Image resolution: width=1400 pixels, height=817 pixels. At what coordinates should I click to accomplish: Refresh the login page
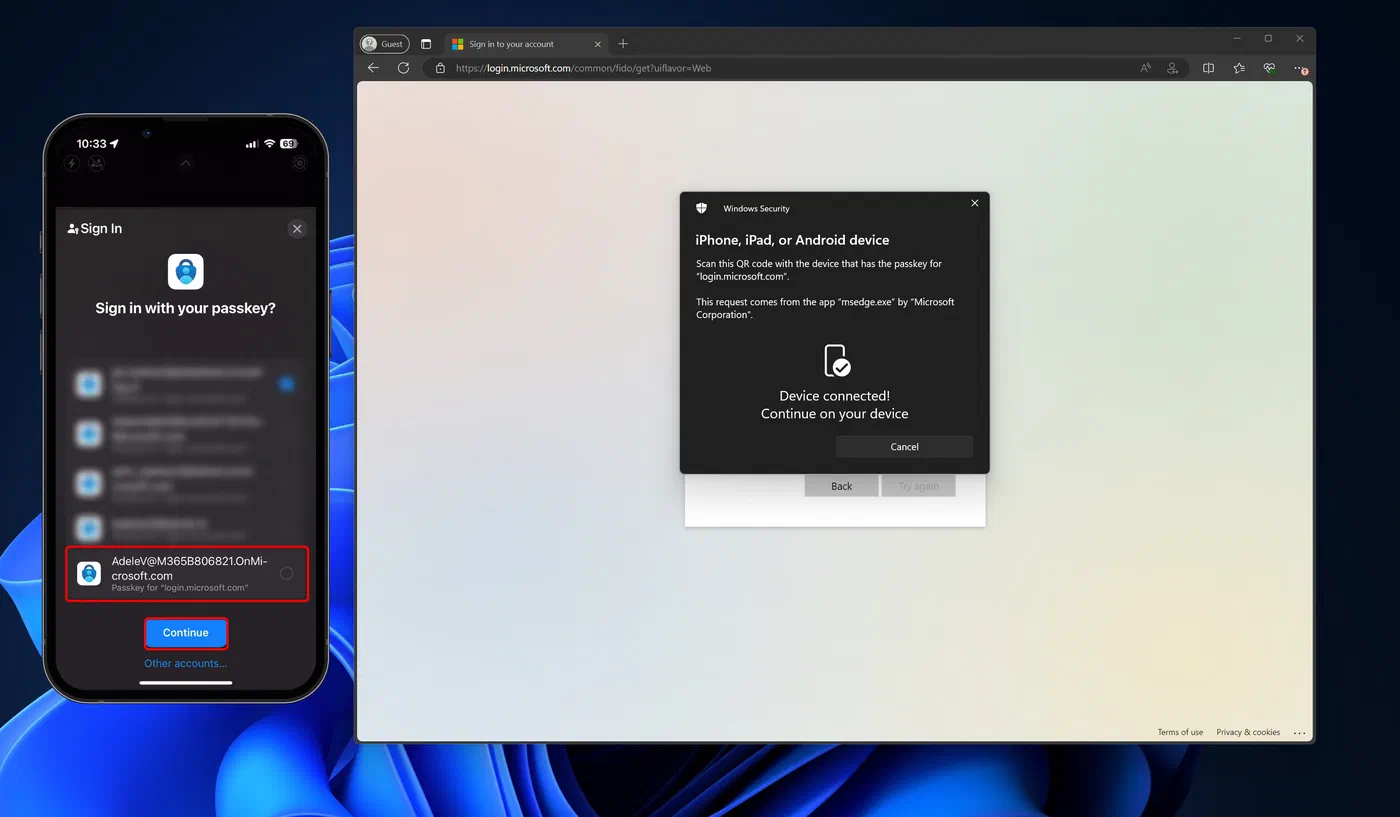(x=403, y=68)
